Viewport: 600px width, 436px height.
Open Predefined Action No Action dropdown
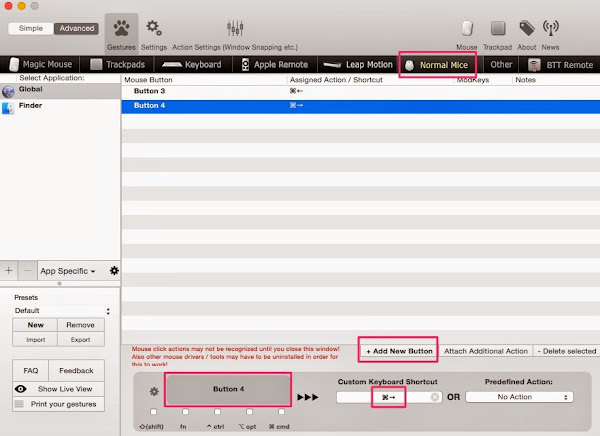pyautogui.click(x=519, y=397)
